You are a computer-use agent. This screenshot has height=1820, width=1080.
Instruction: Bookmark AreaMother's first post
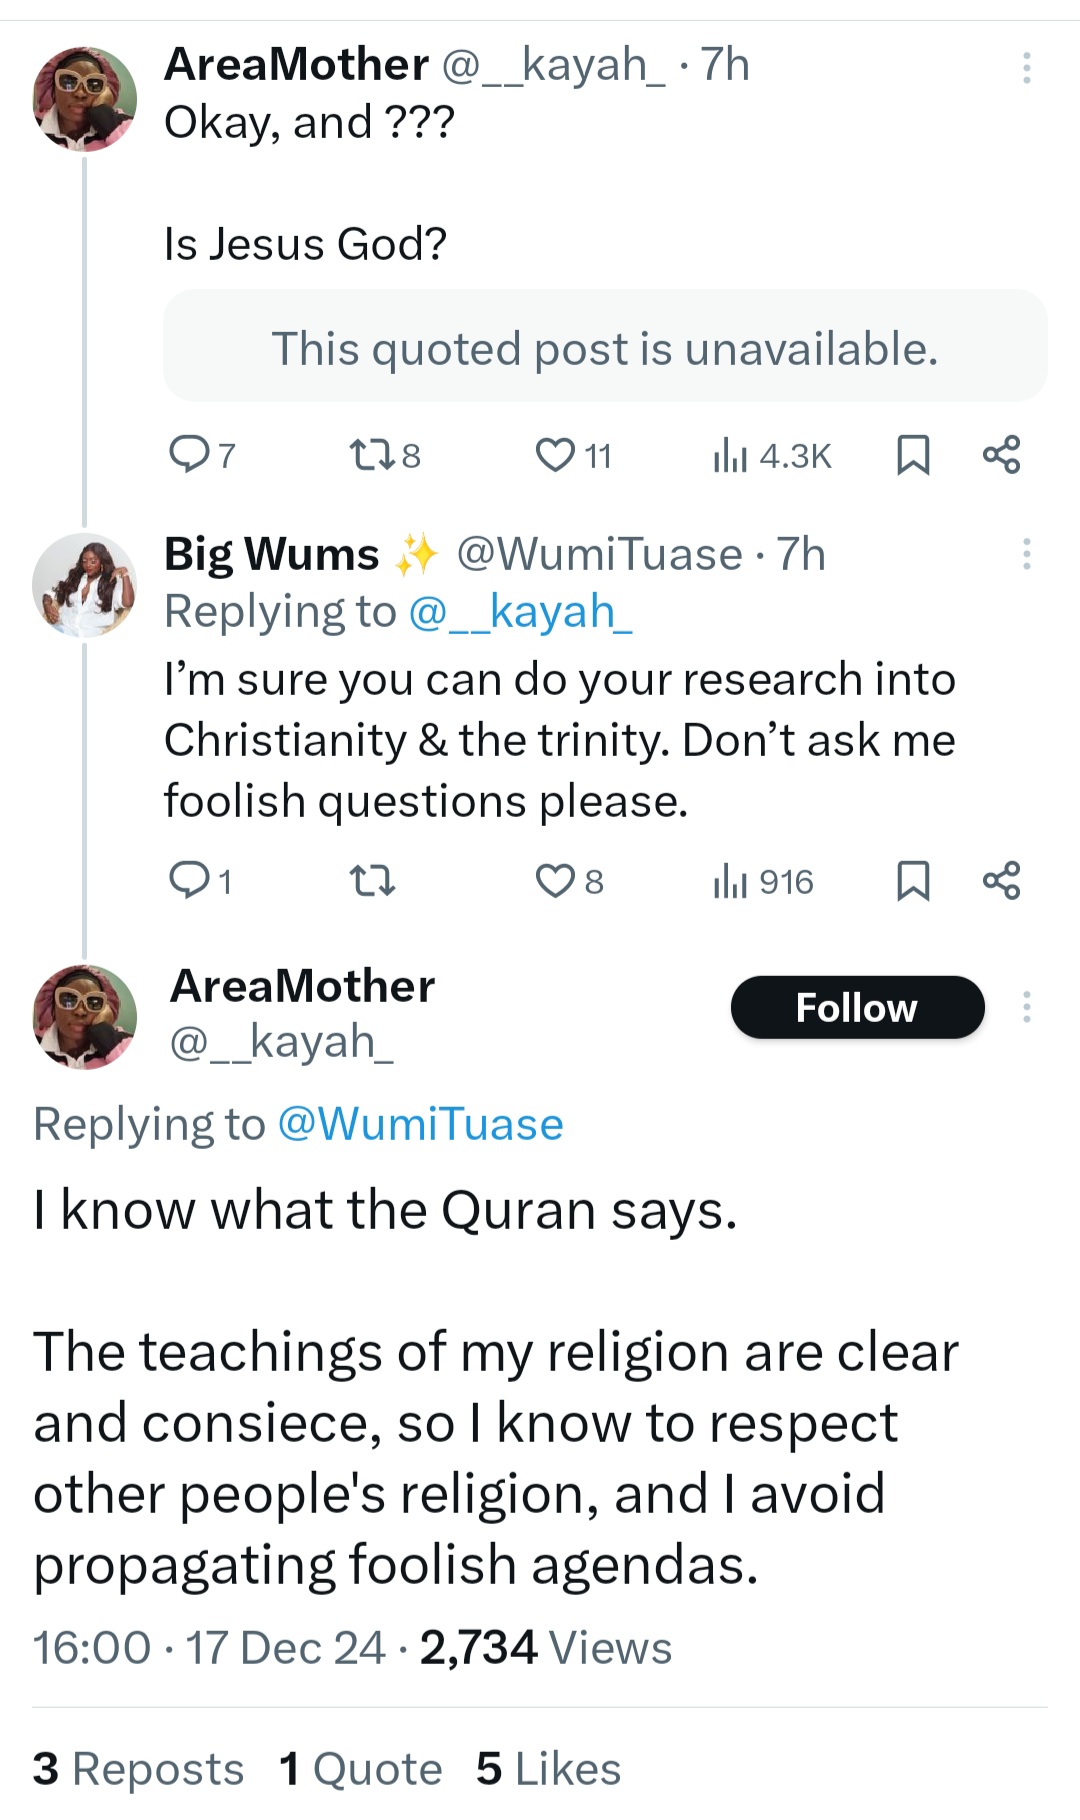(912, 455)
